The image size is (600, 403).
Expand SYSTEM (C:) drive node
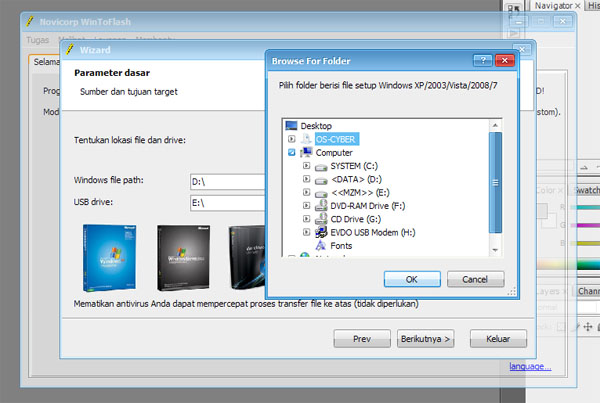click(x=306, y=166)
